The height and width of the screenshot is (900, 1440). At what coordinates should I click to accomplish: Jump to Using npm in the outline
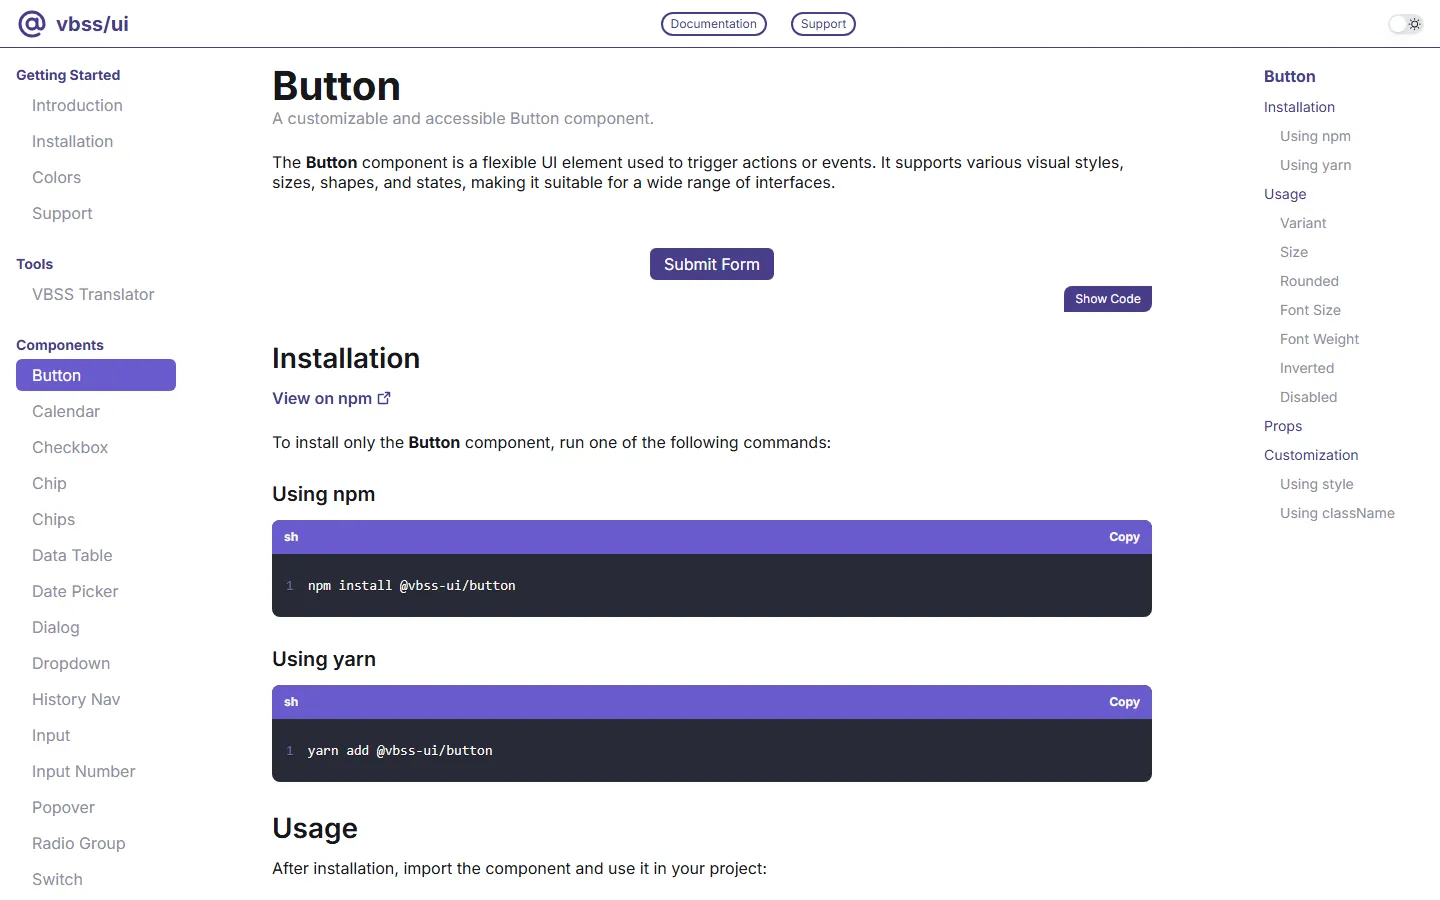point(1315,136)
